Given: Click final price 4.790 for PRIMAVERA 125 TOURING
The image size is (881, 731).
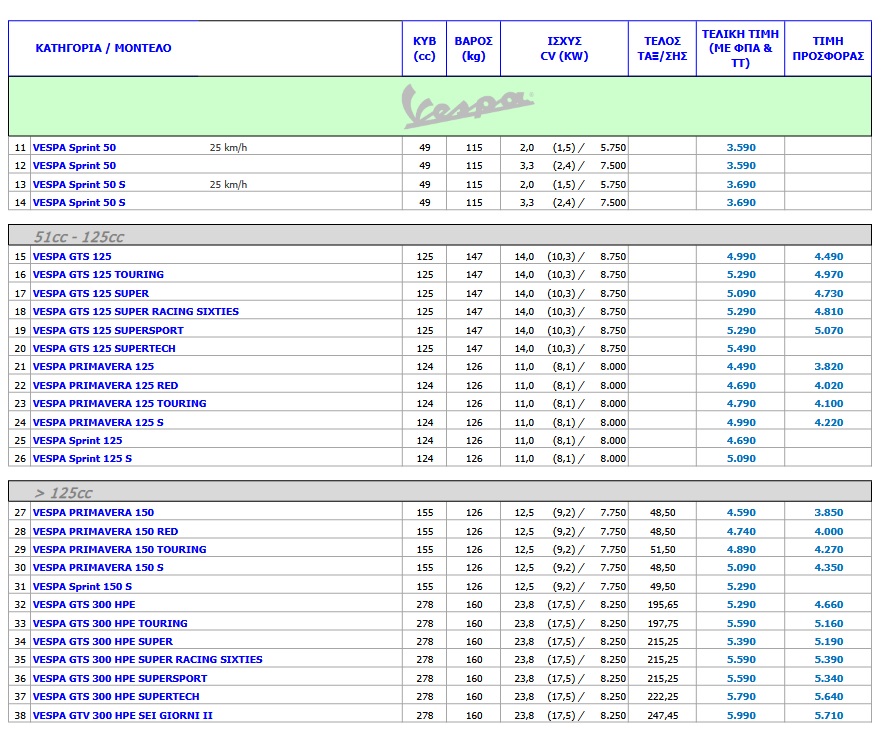Looking at the screenshot, I should tap(741, 403).
